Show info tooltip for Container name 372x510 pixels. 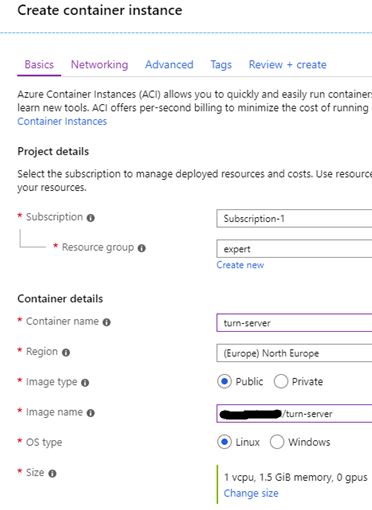107,322
